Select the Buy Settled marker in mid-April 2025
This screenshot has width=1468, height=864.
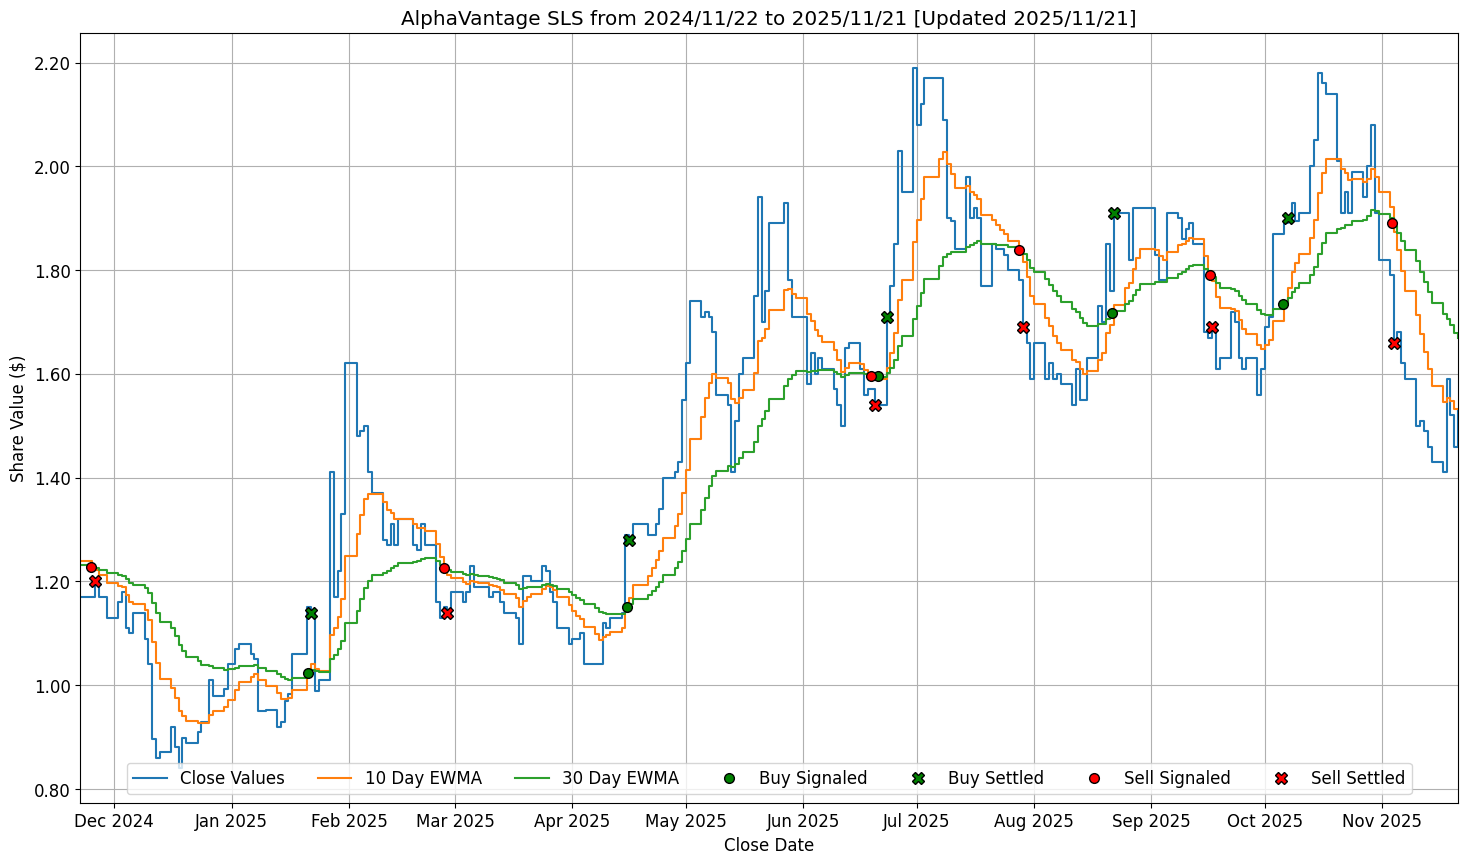click(629, 540)
